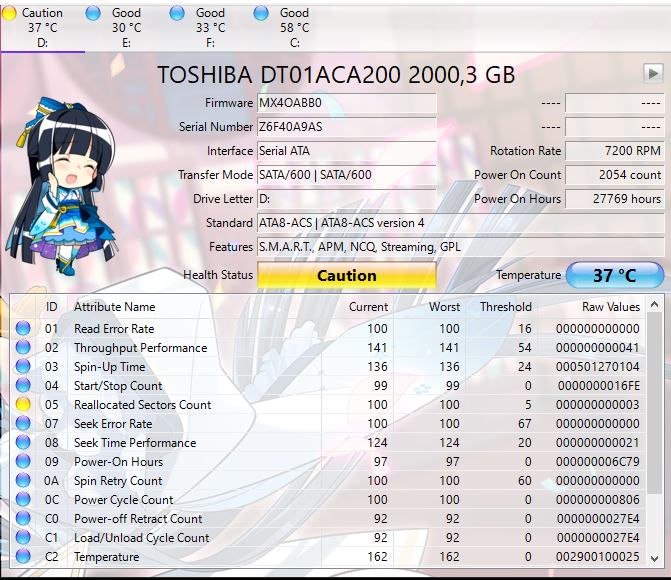
Task: Click the Standard field ATA8-ACS
Action: (x=460, y=223)
